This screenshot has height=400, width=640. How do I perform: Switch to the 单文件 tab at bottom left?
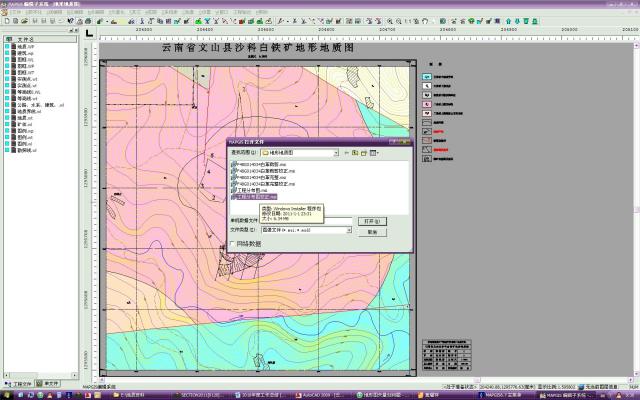click(x=51, y=383)
